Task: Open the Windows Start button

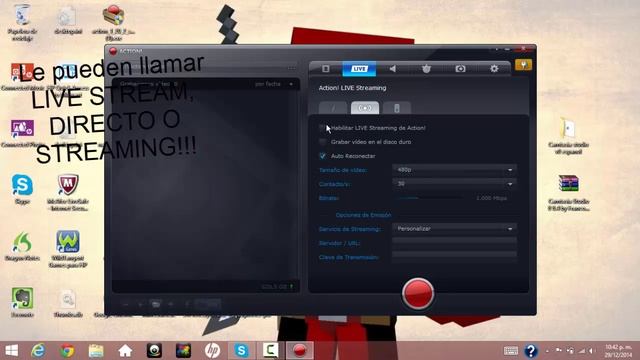Action: 11,351
